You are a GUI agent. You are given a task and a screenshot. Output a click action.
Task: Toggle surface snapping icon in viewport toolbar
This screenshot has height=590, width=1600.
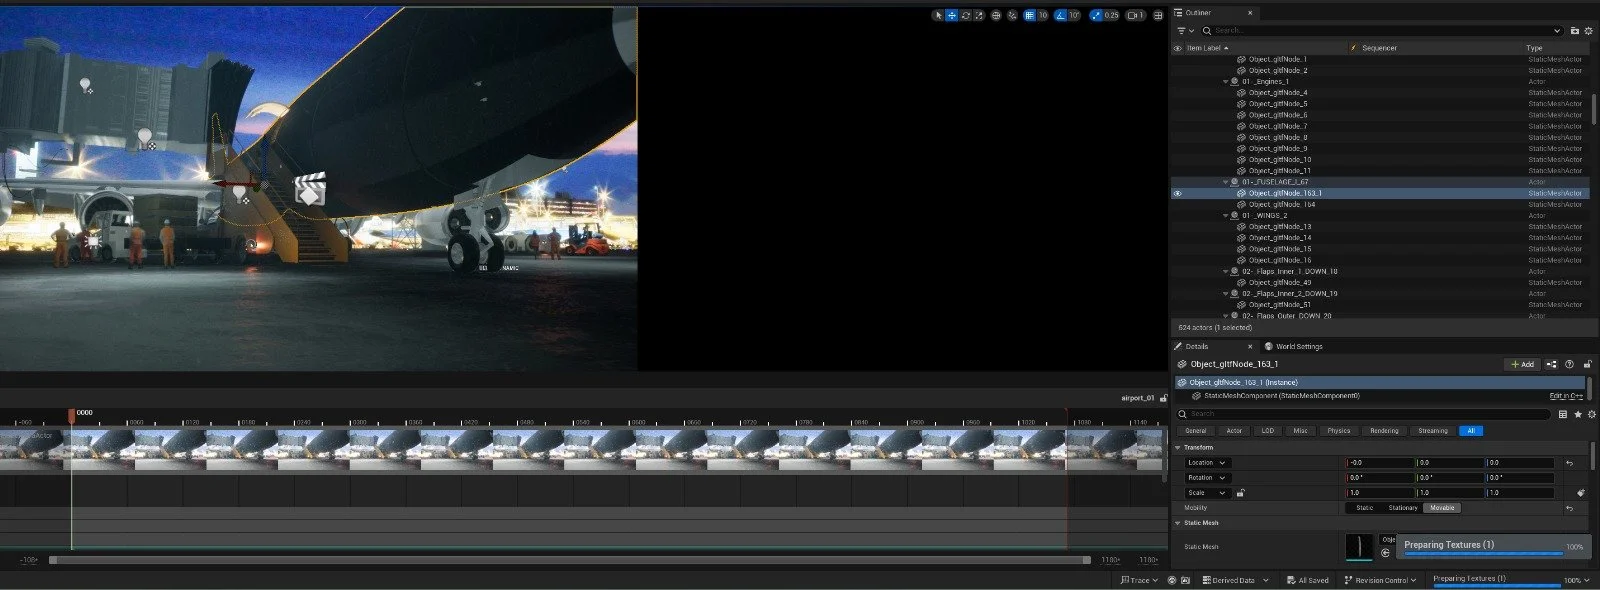(1012, 15)
